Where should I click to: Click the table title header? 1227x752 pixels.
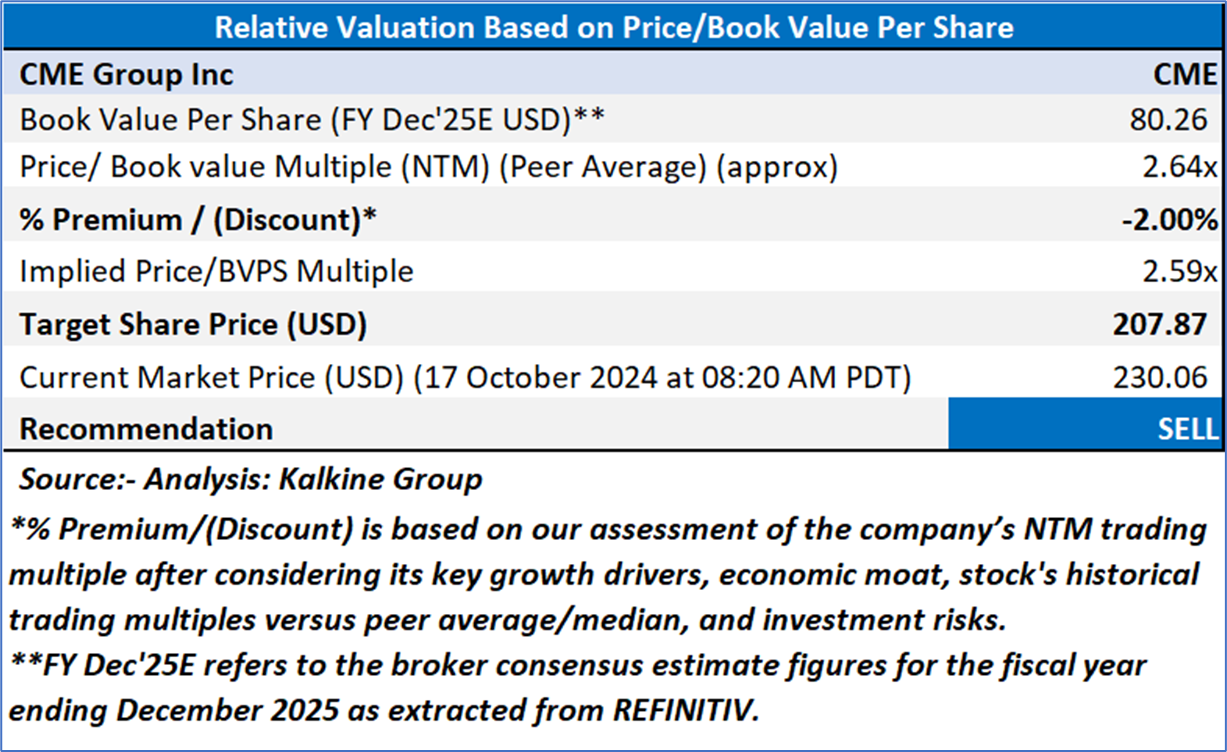pos(613,26)
